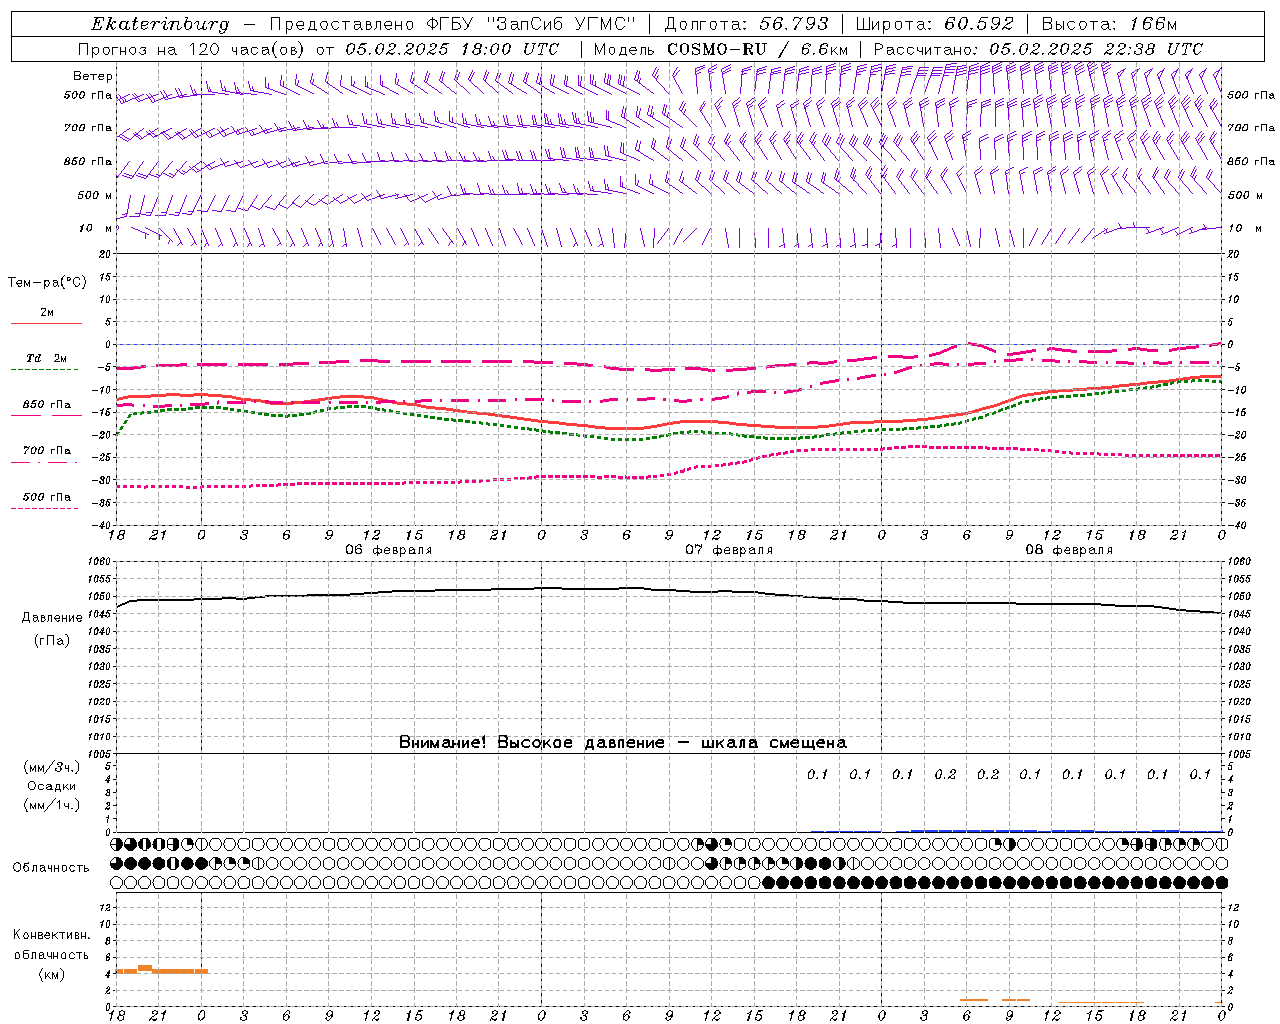The width and height of the screenshot is (1280, 1024).
Task: Click the "Осадки" precipitation label
Action: click(52, 786)
